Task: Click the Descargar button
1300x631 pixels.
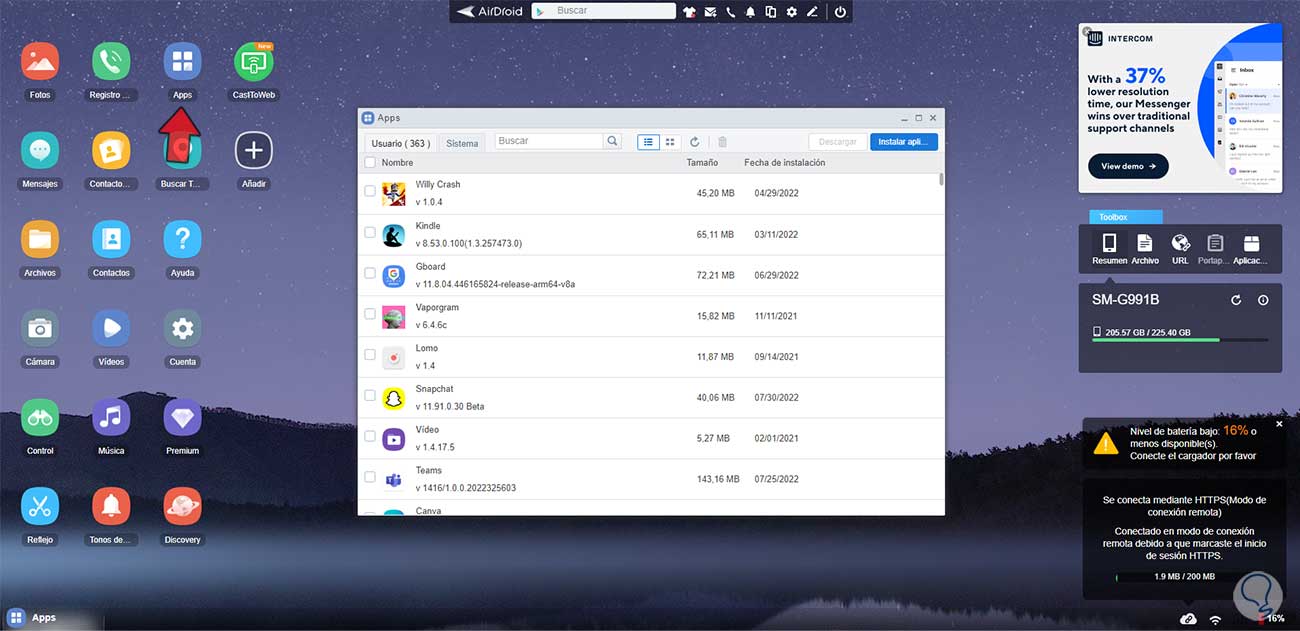Action: click(x=837, y=142)
